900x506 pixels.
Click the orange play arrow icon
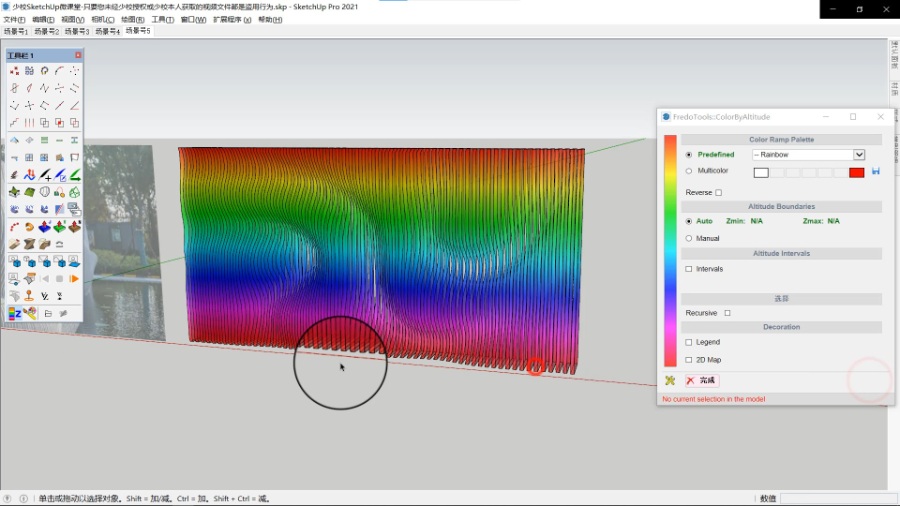(74, 279)
